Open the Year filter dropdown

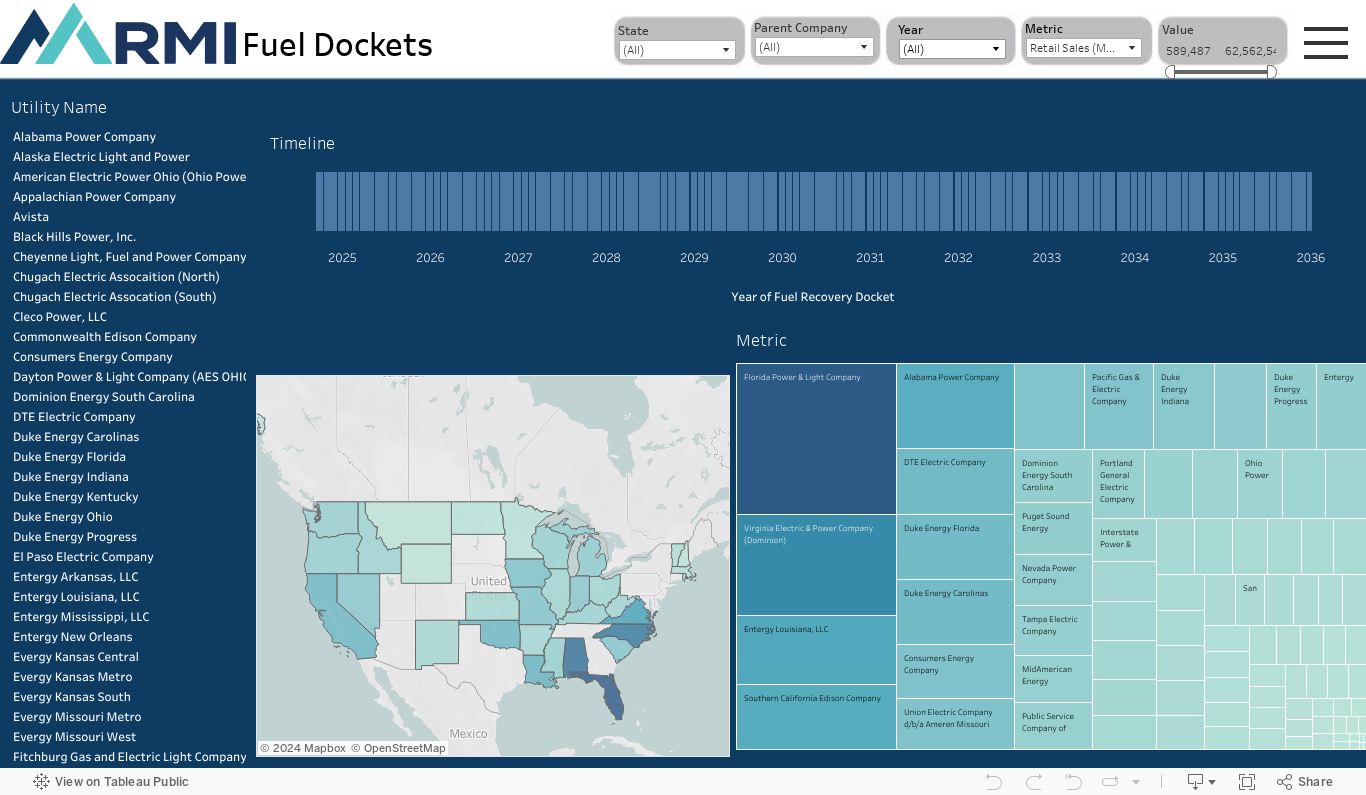pos(951,49)
